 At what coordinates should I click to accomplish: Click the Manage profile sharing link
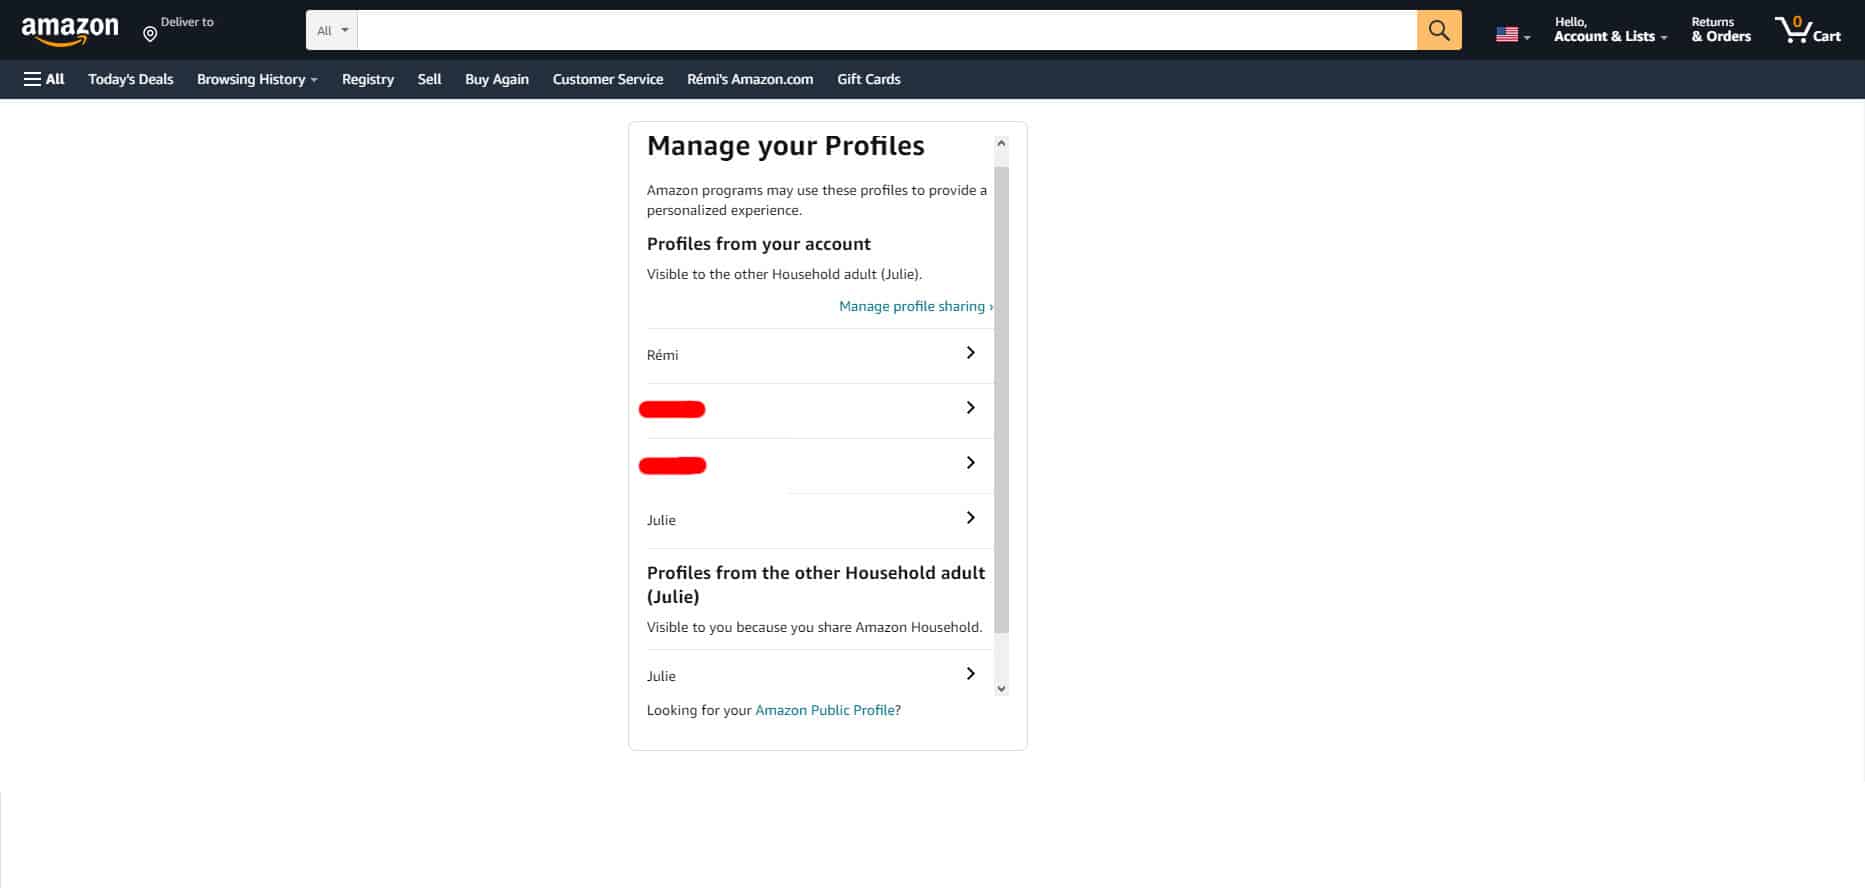pos(915,306)
